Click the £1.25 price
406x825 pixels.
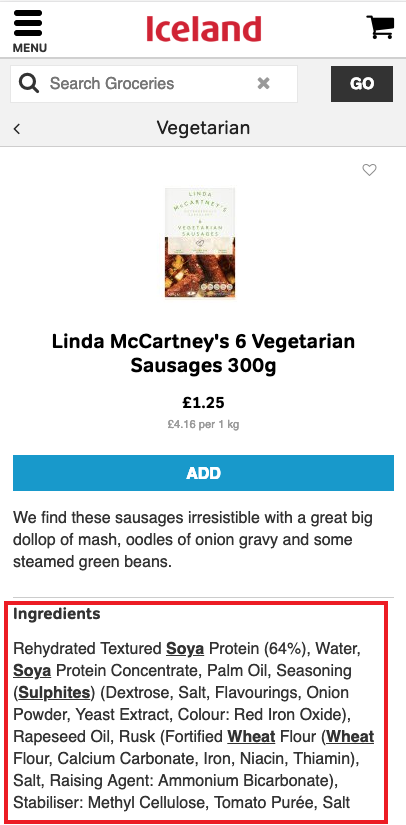pyautogui.click(x=204, y=403)
